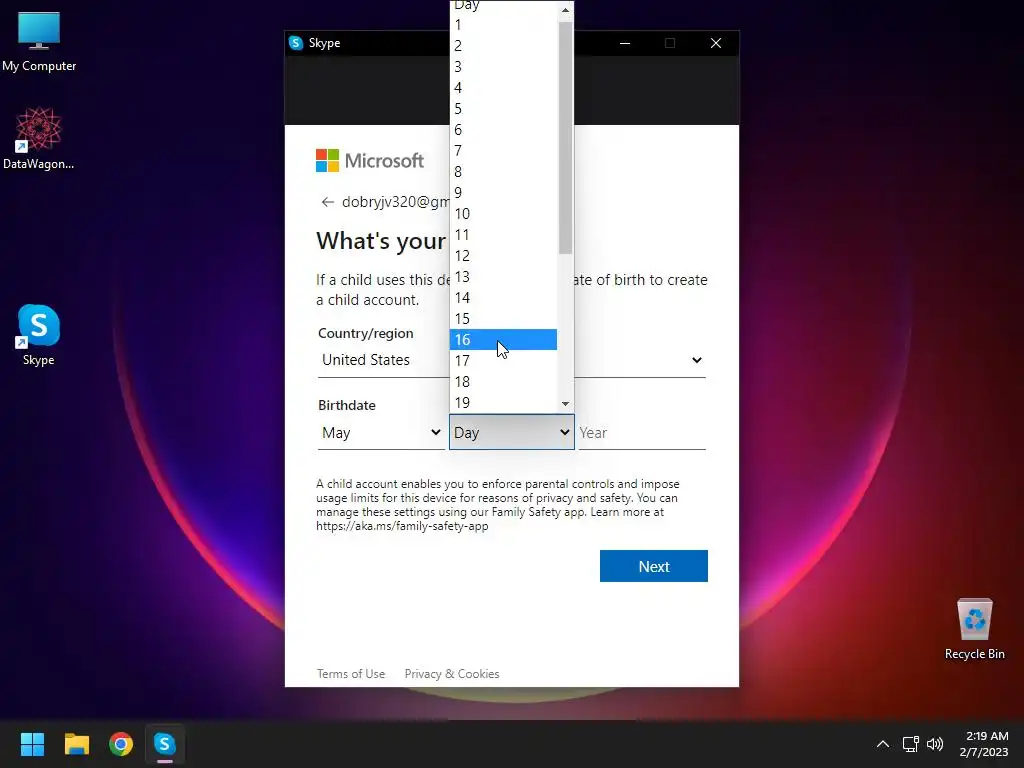Image resolution: width=1024 pixels, height=768 pixels.
Task: Open volume control tray icon
Action: 935,744
